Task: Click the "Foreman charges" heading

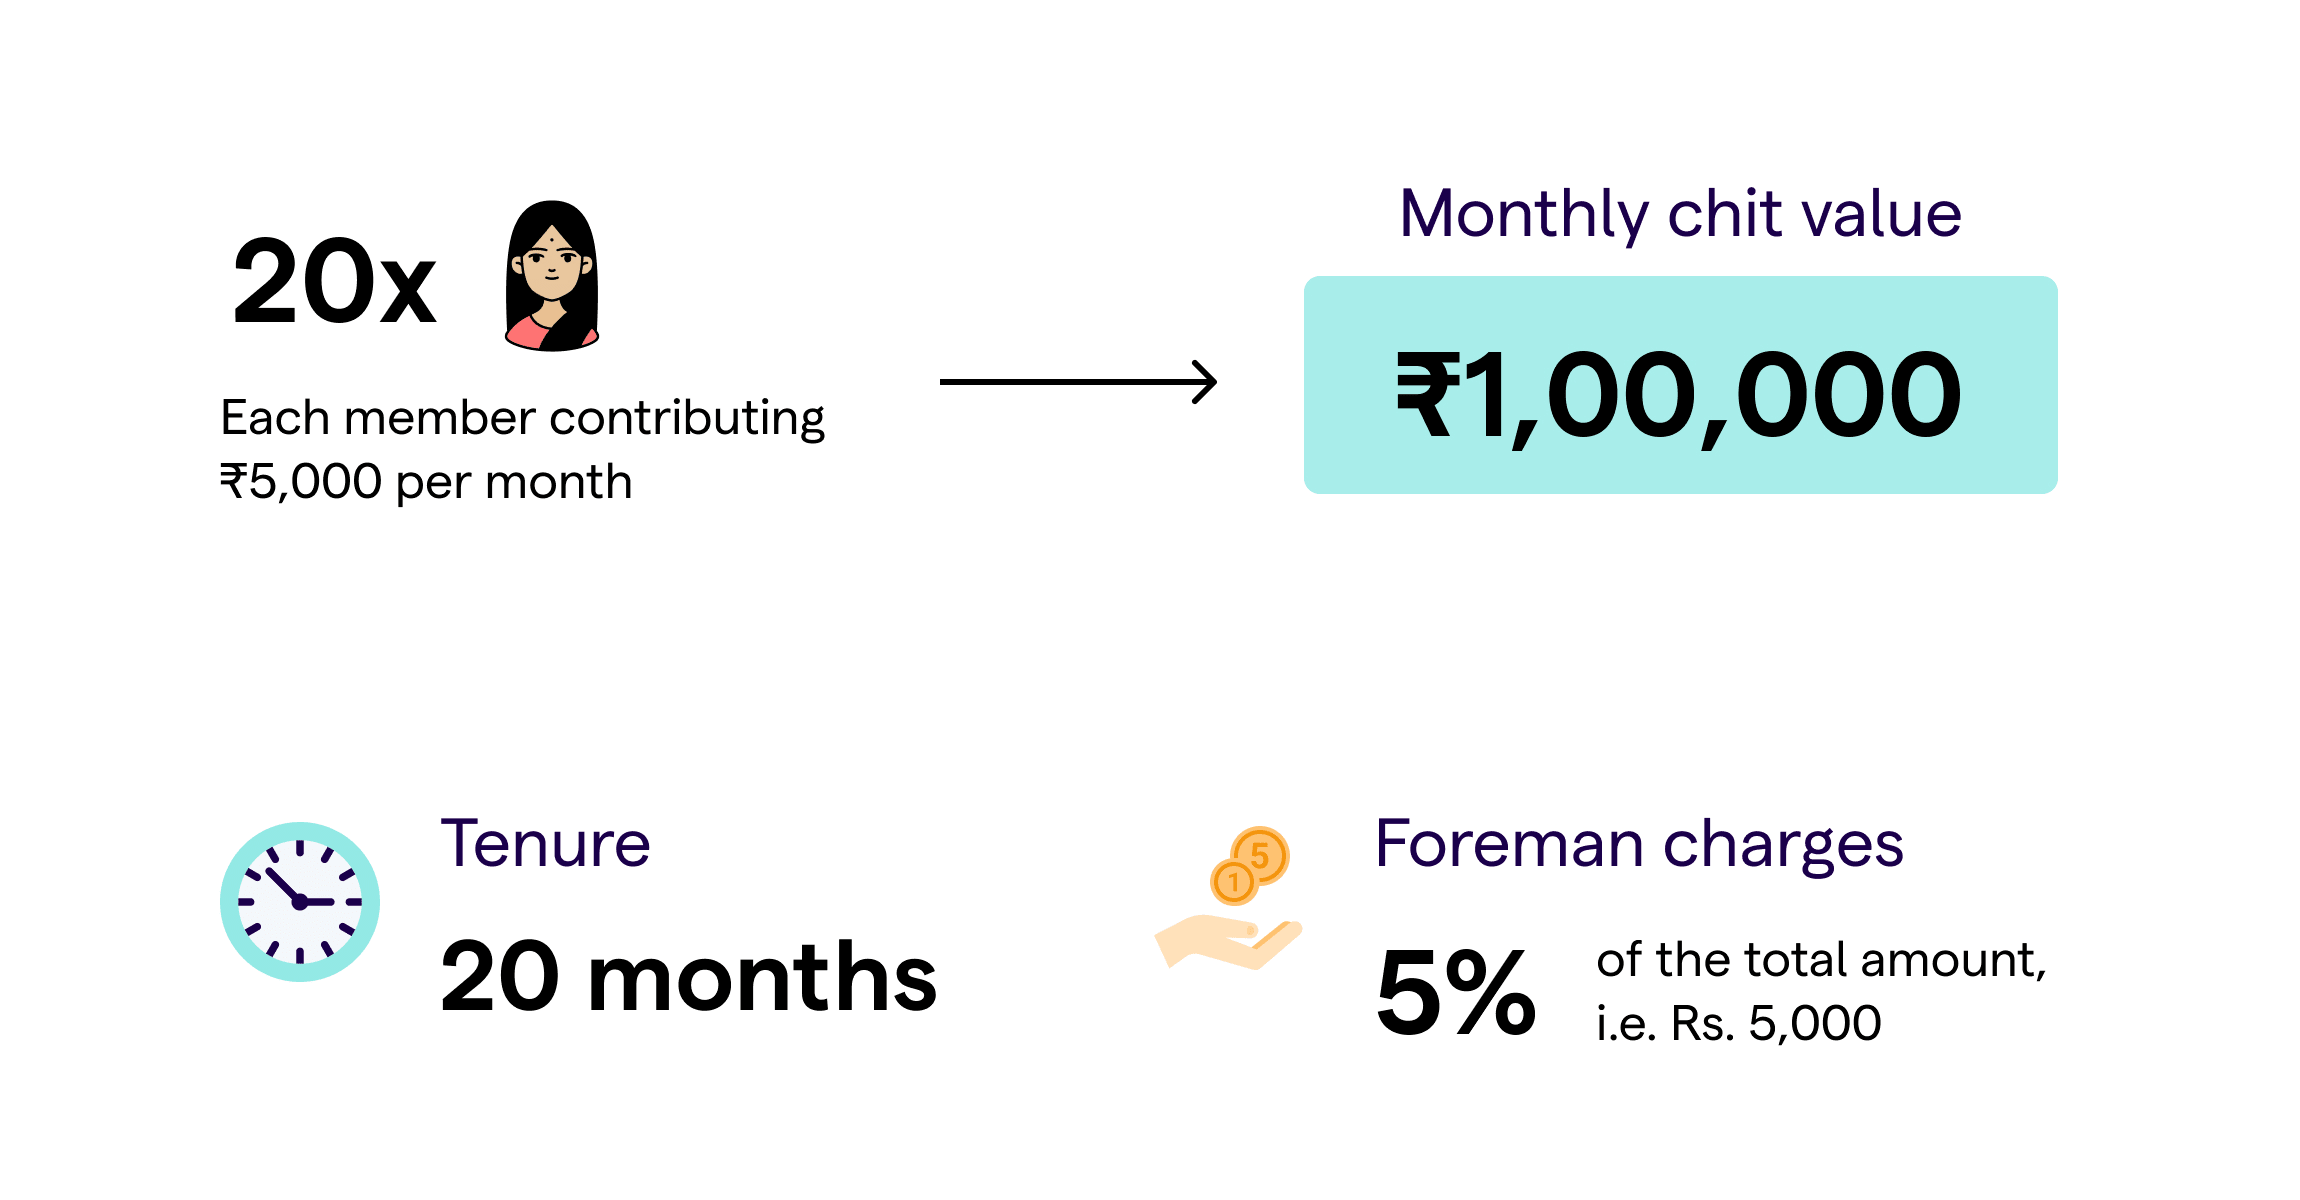Action: click(1639, 844)
